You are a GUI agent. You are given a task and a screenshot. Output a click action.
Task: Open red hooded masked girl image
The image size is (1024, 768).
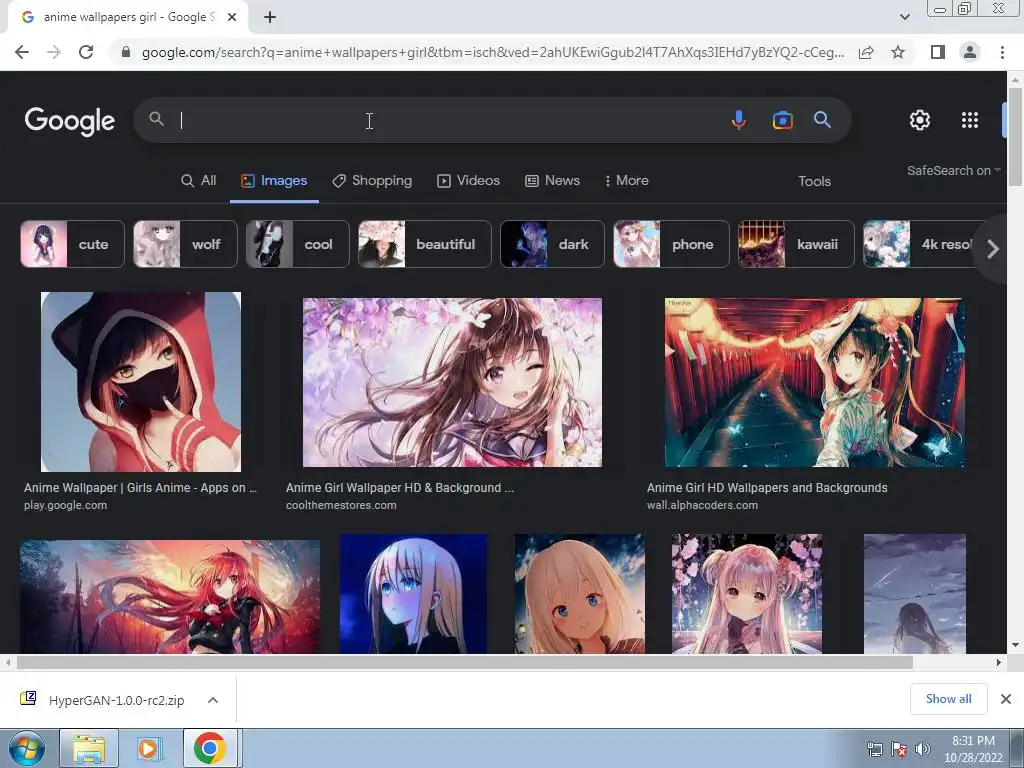click(x=141, y=382)
